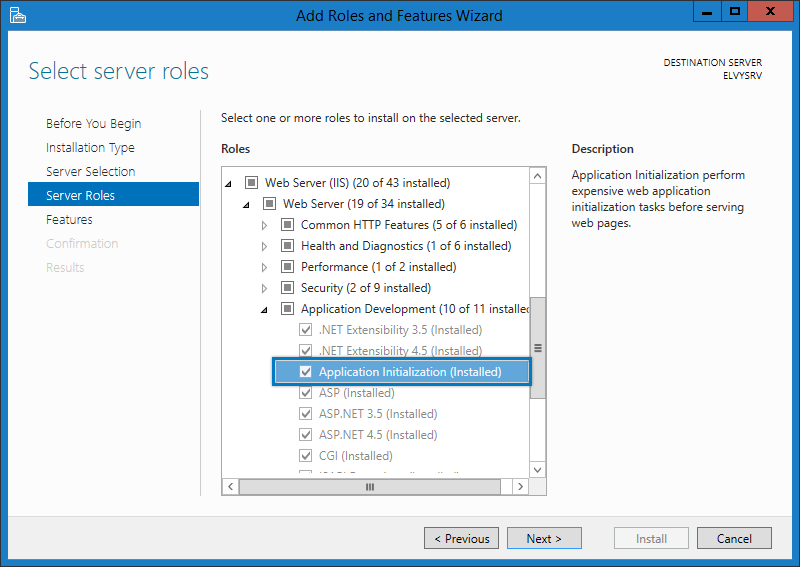Viewport: 800px width, 567px height.
Task: Expand the Health and Diagnostics node
Action: coord(265,247)
